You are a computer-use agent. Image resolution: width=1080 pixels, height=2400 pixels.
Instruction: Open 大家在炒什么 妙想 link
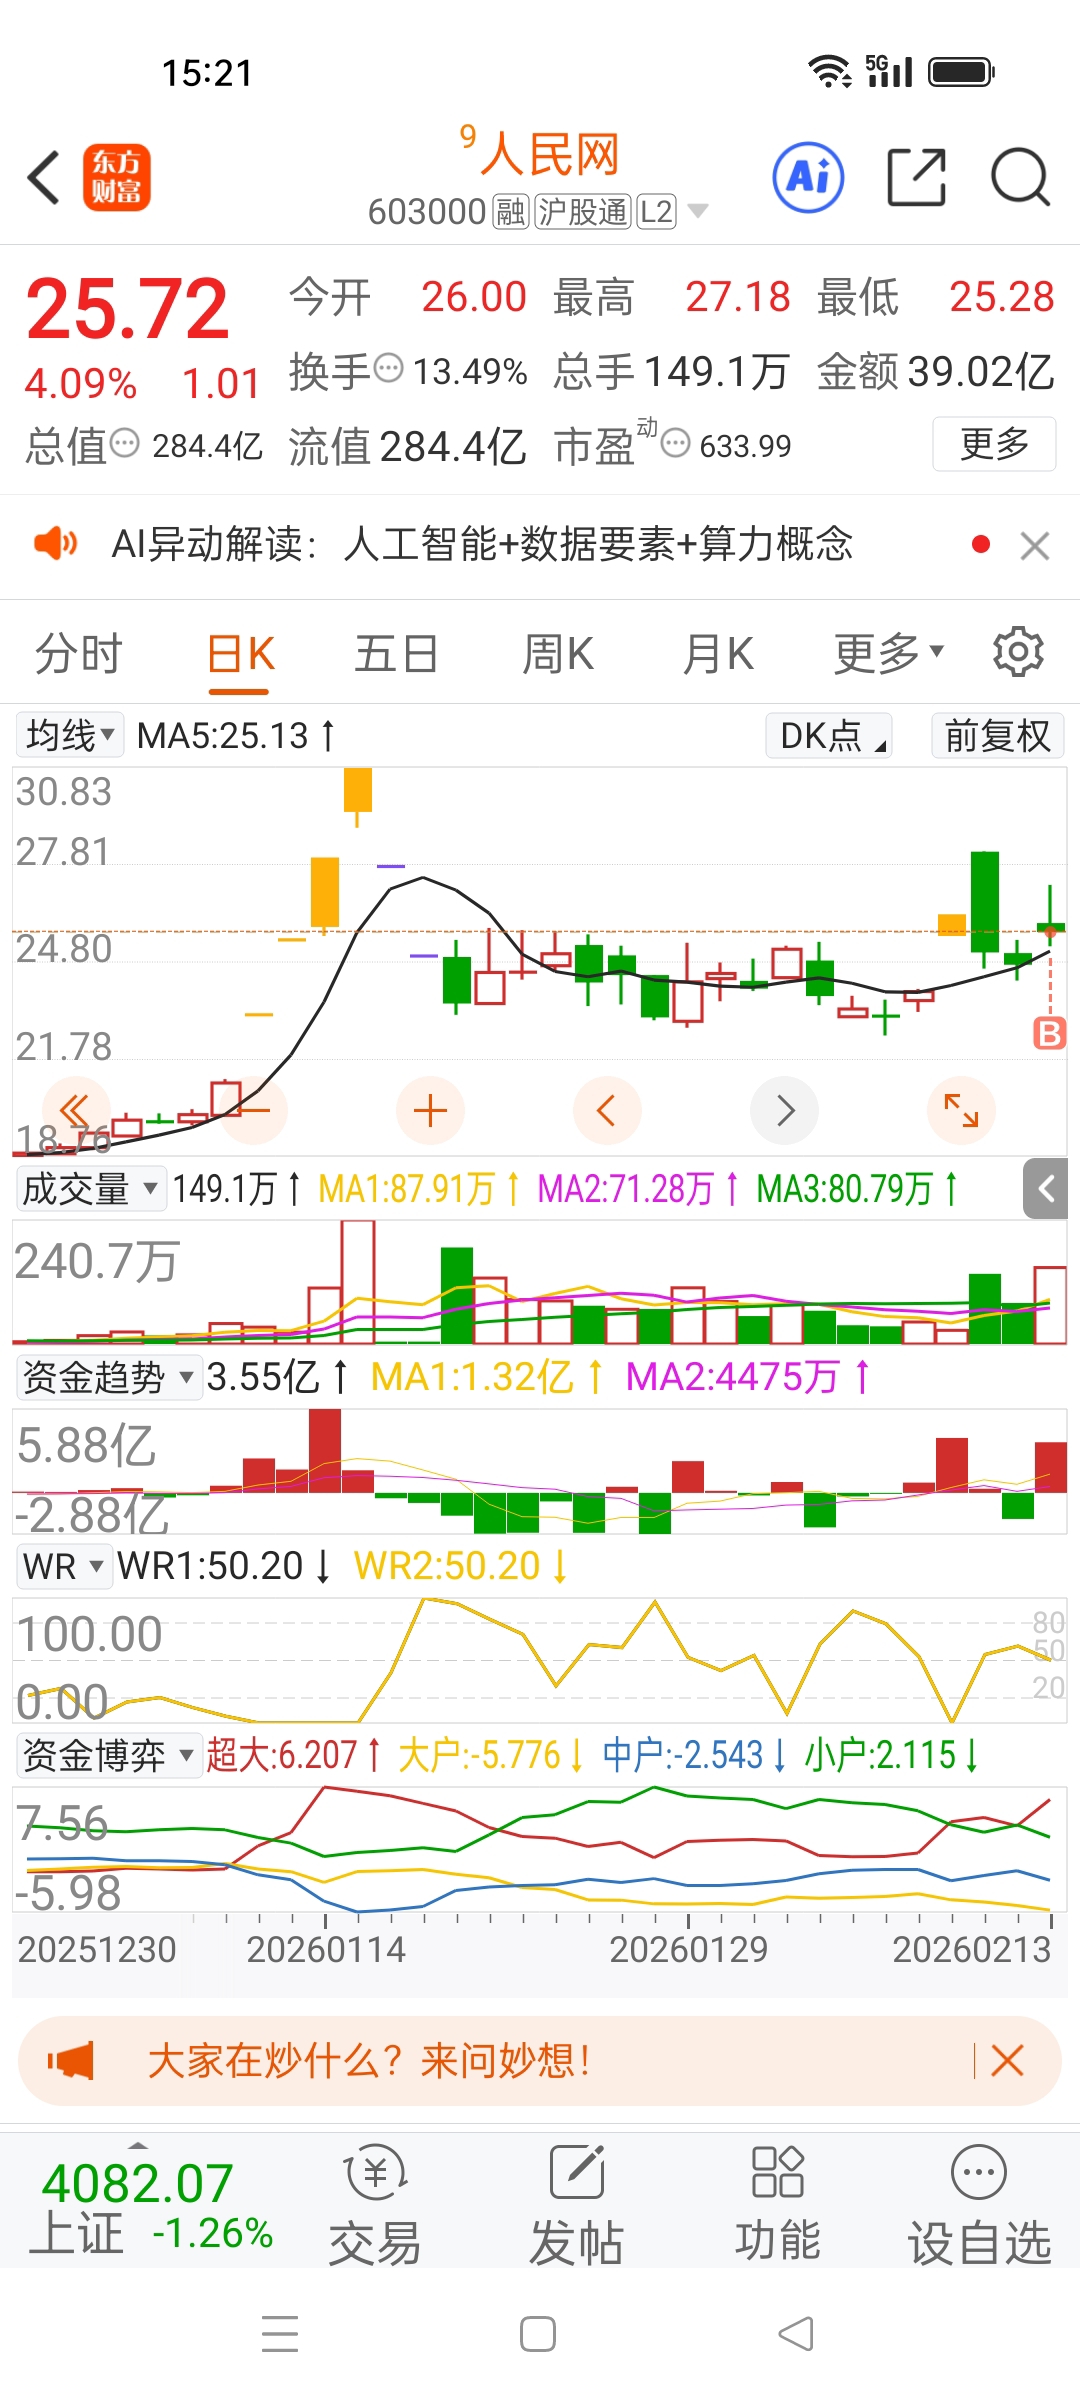[x=370, y=2060]
